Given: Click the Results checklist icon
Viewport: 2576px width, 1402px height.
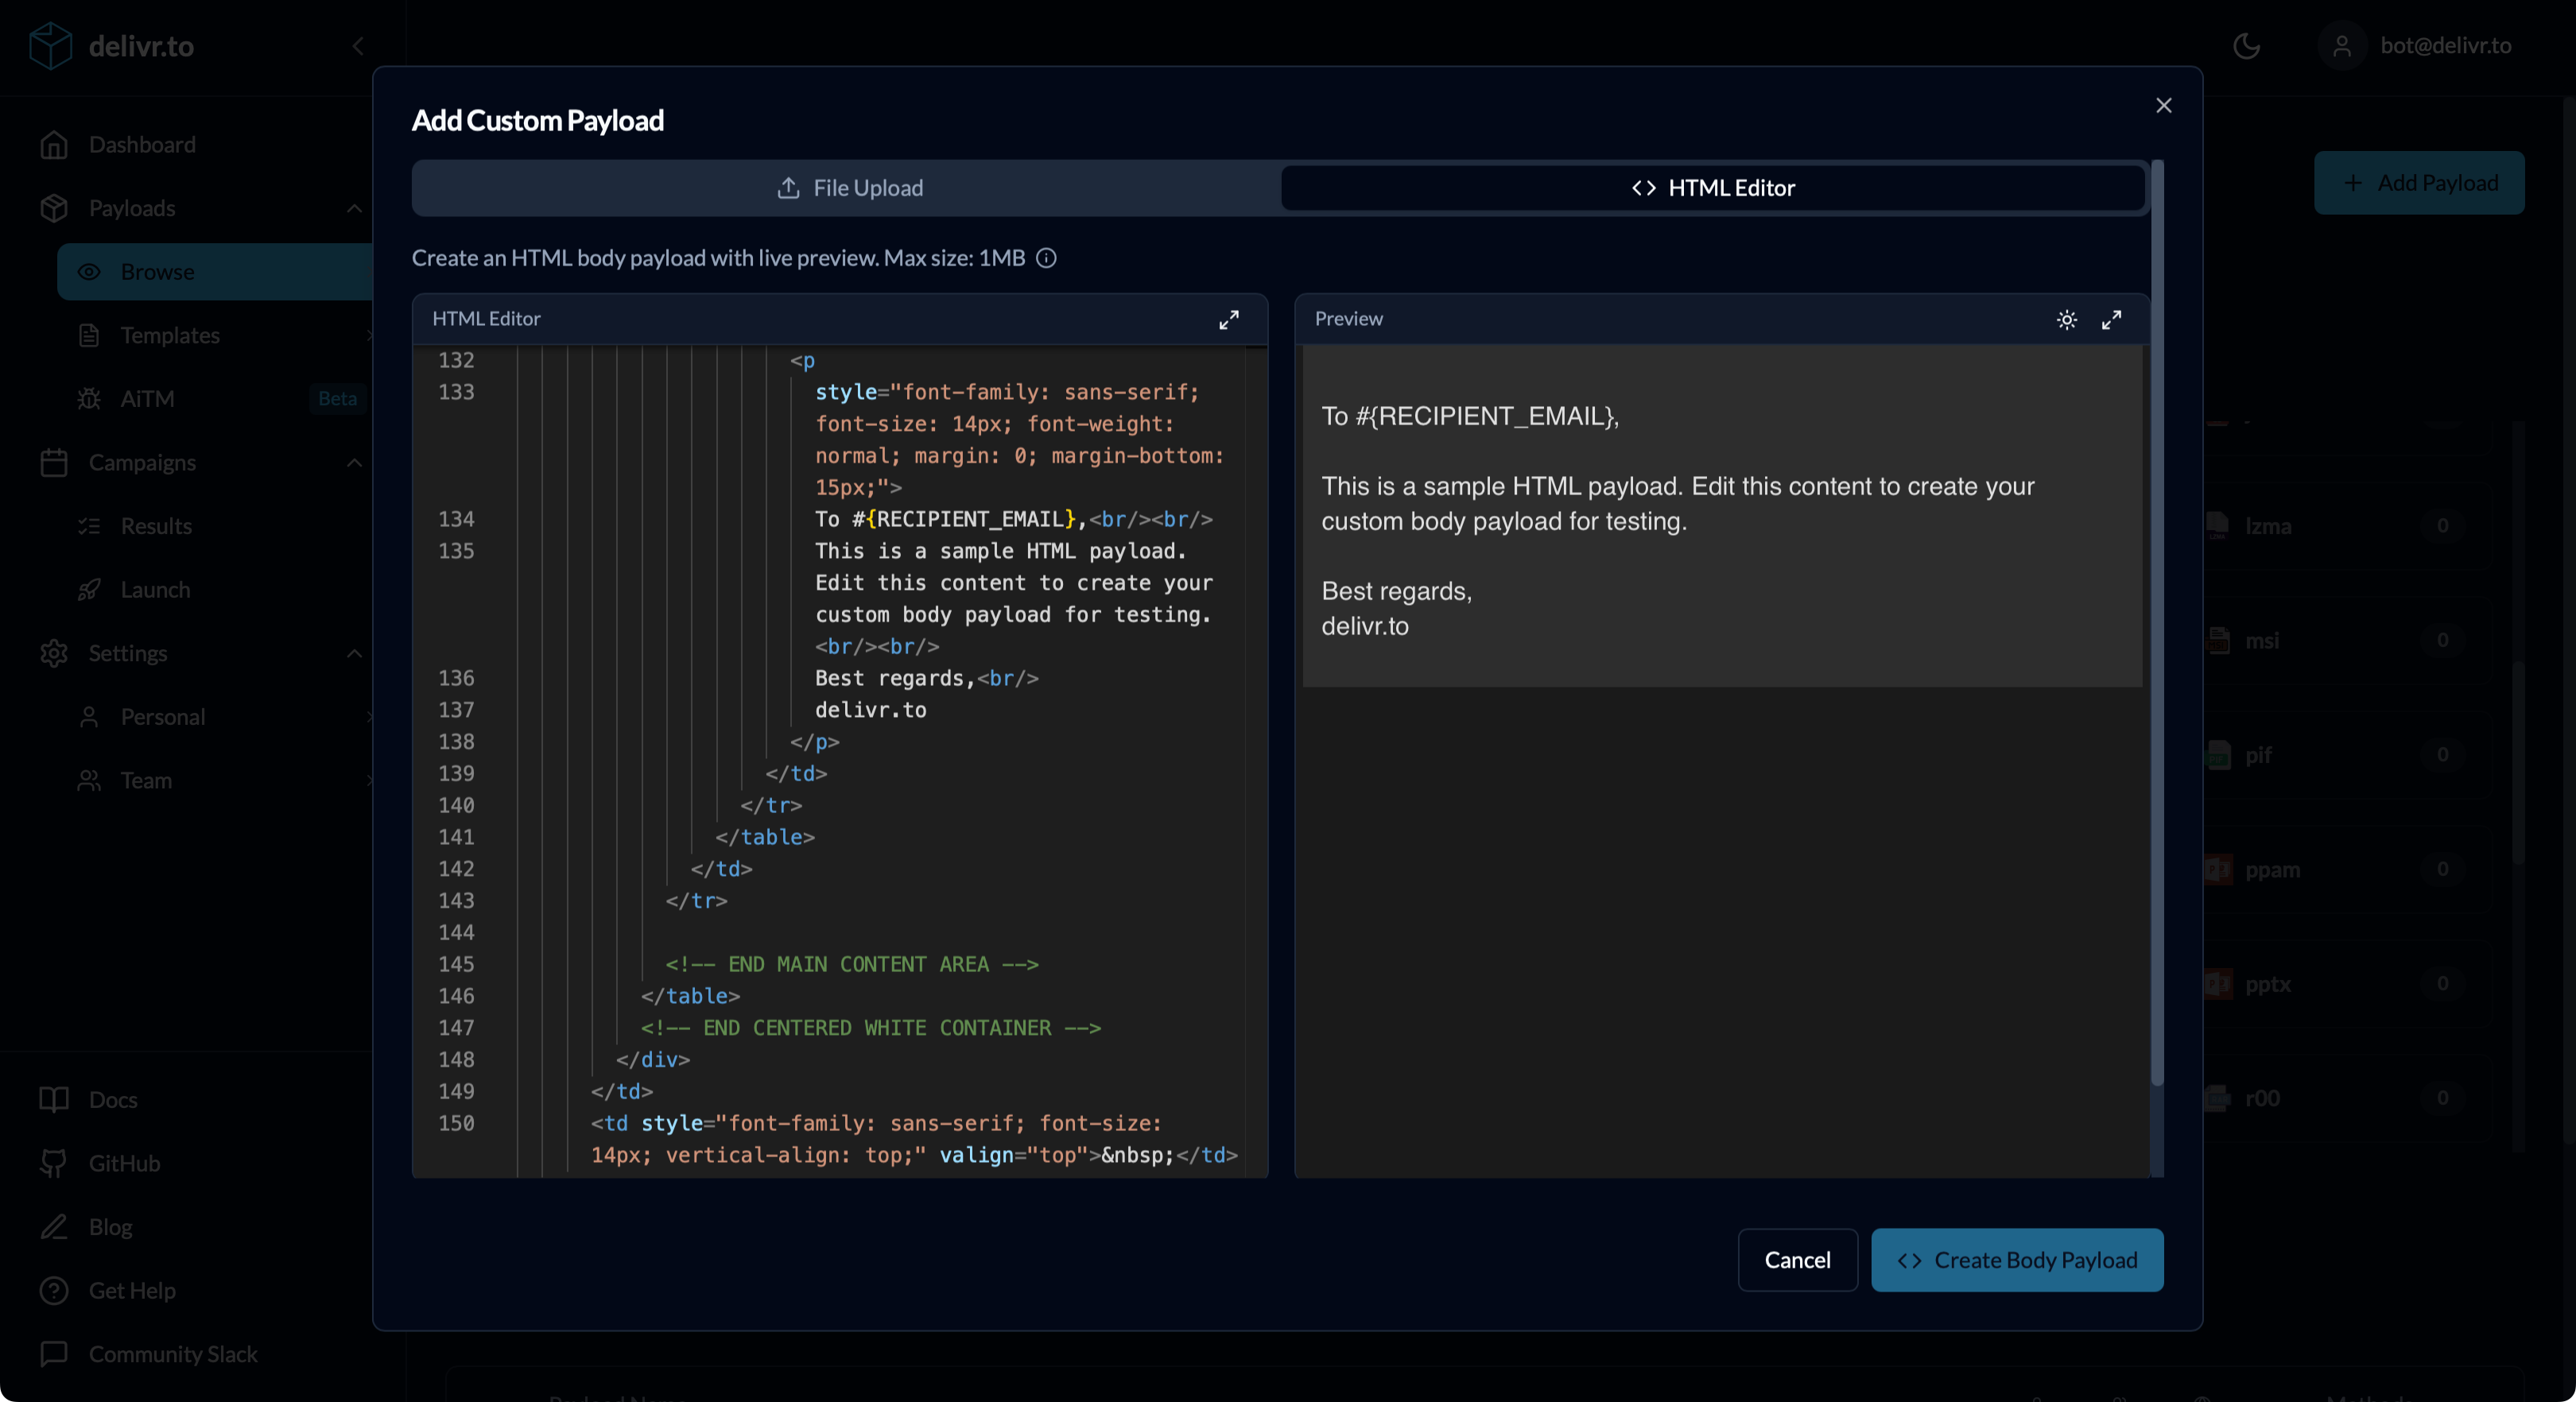Looking at the screenshot, I should point(89,526).
